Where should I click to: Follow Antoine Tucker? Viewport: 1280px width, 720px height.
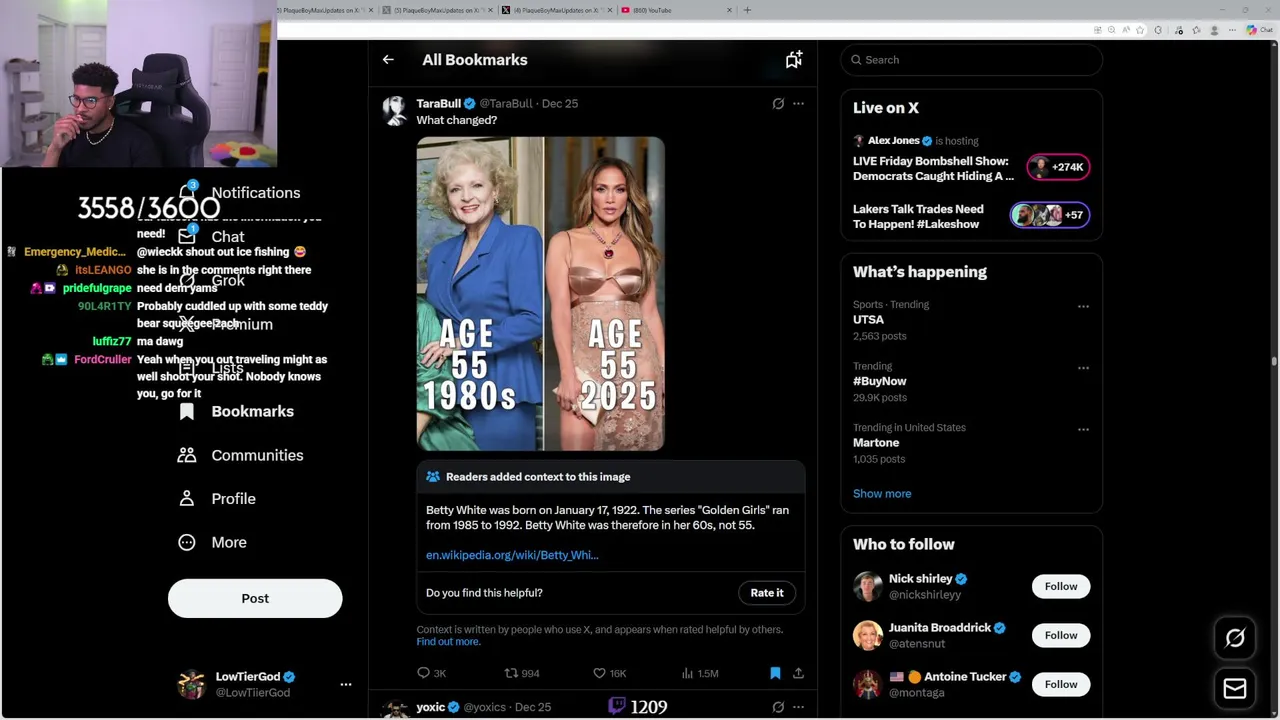[x=1061, y=684]
